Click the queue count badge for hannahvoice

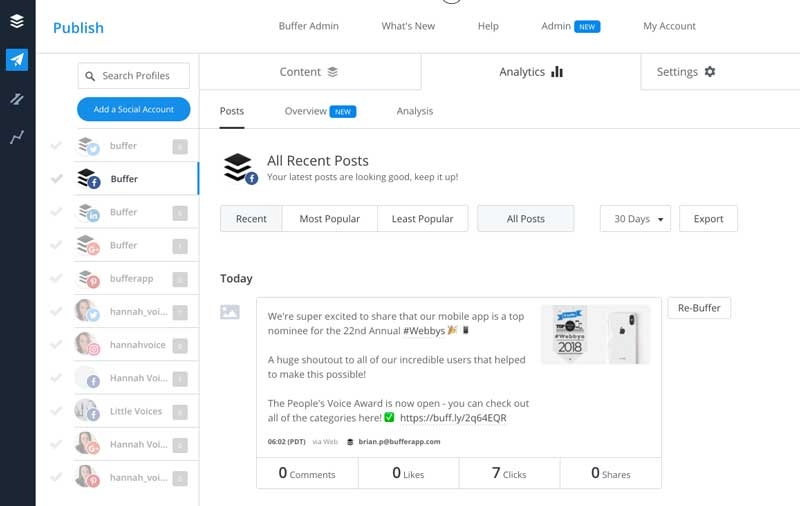pos(180,346)
